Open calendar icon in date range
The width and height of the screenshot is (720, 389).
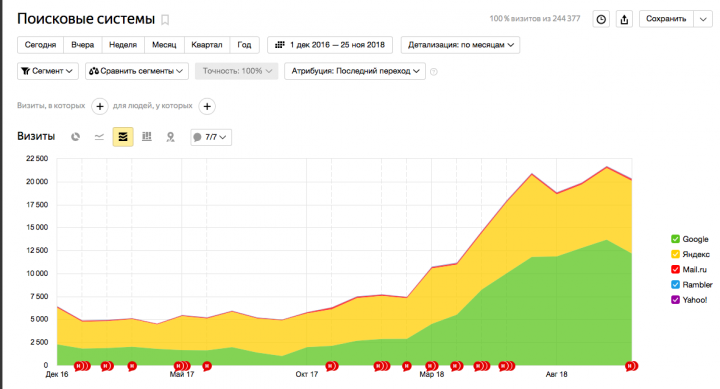pos(280,45)
